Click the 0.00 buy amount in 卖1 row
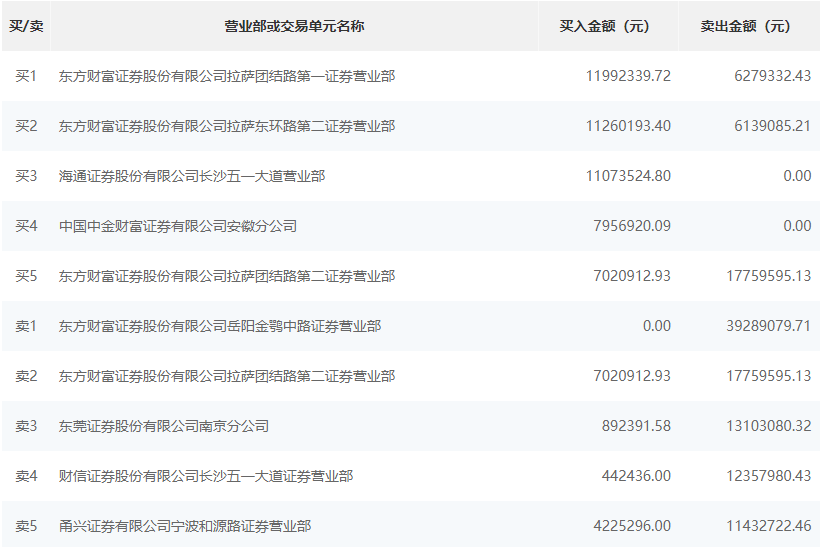 [657, 326]
